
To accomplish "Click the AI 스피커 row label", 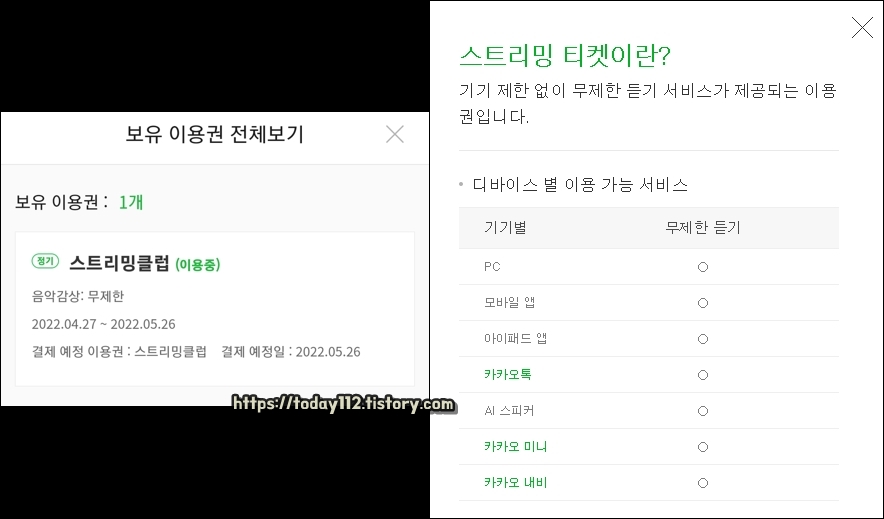I will [x=509, y=410].
